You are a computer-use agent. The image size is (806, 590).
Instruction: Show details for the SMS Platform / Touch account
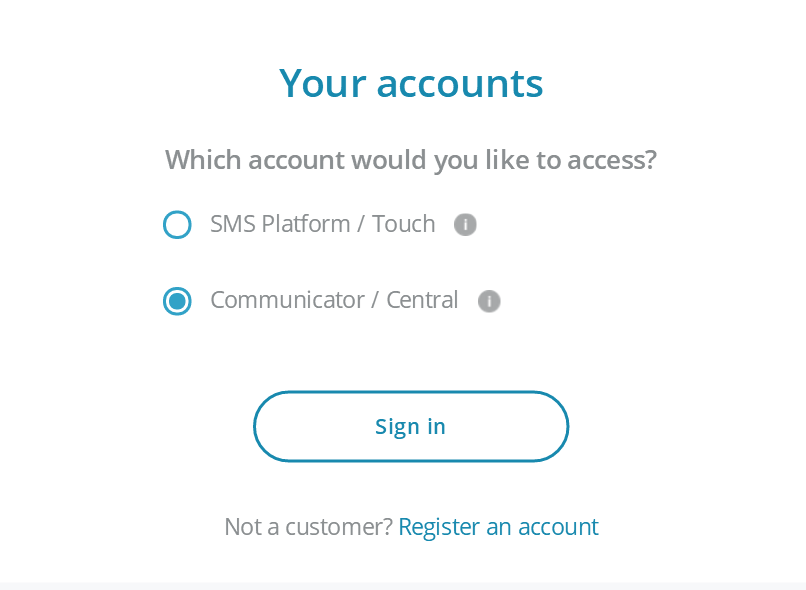[465, 225]
